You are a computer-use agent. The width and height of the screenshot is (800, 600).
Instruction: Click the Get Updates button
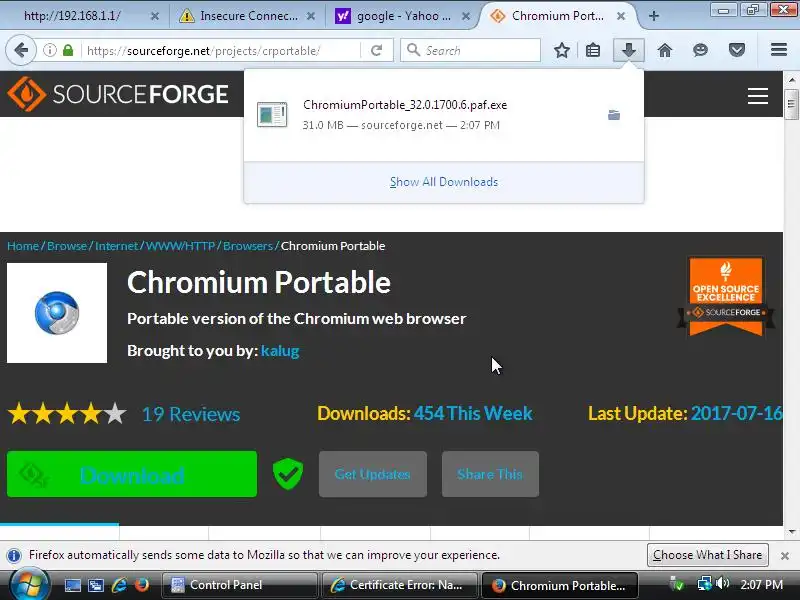(x=373, y=474)
